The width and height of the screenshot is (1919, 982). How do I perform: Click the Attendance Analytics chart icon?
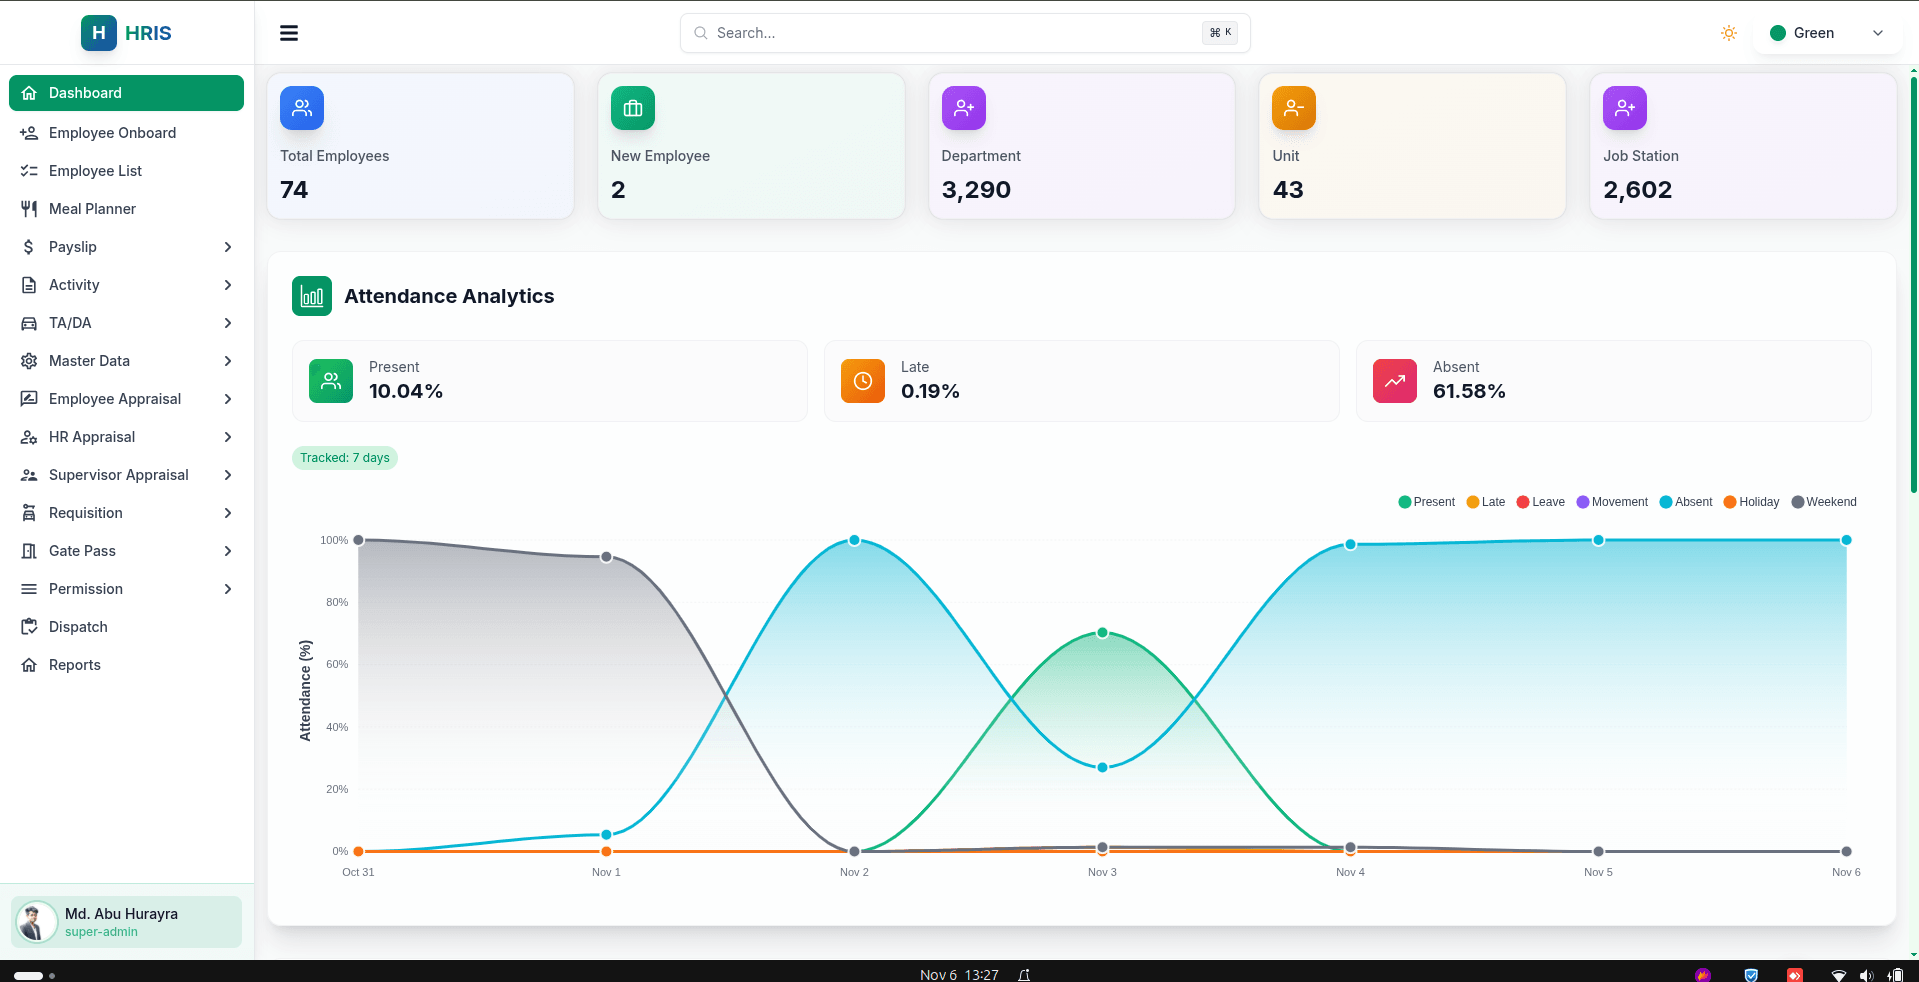(311, 296)
